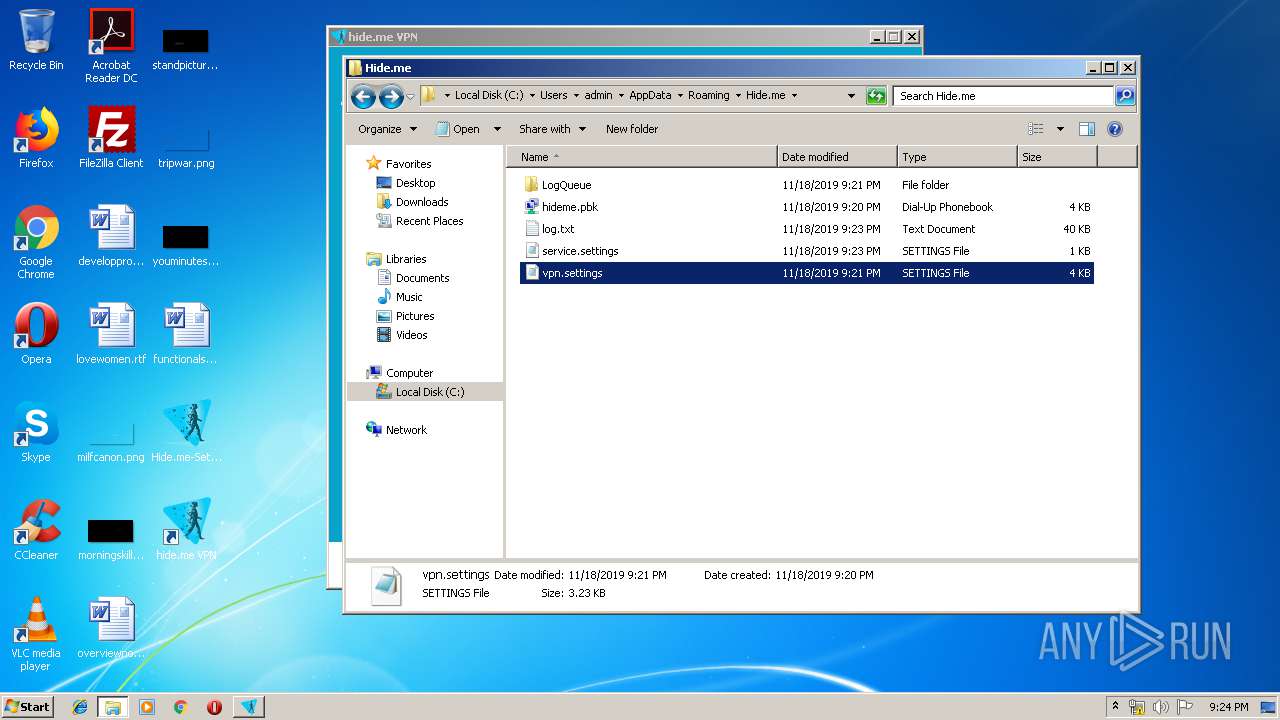This screenshot has width=1280, height=720.
Task: Click the Roaming breadcrumb in address bar
Action: [708, 96]
